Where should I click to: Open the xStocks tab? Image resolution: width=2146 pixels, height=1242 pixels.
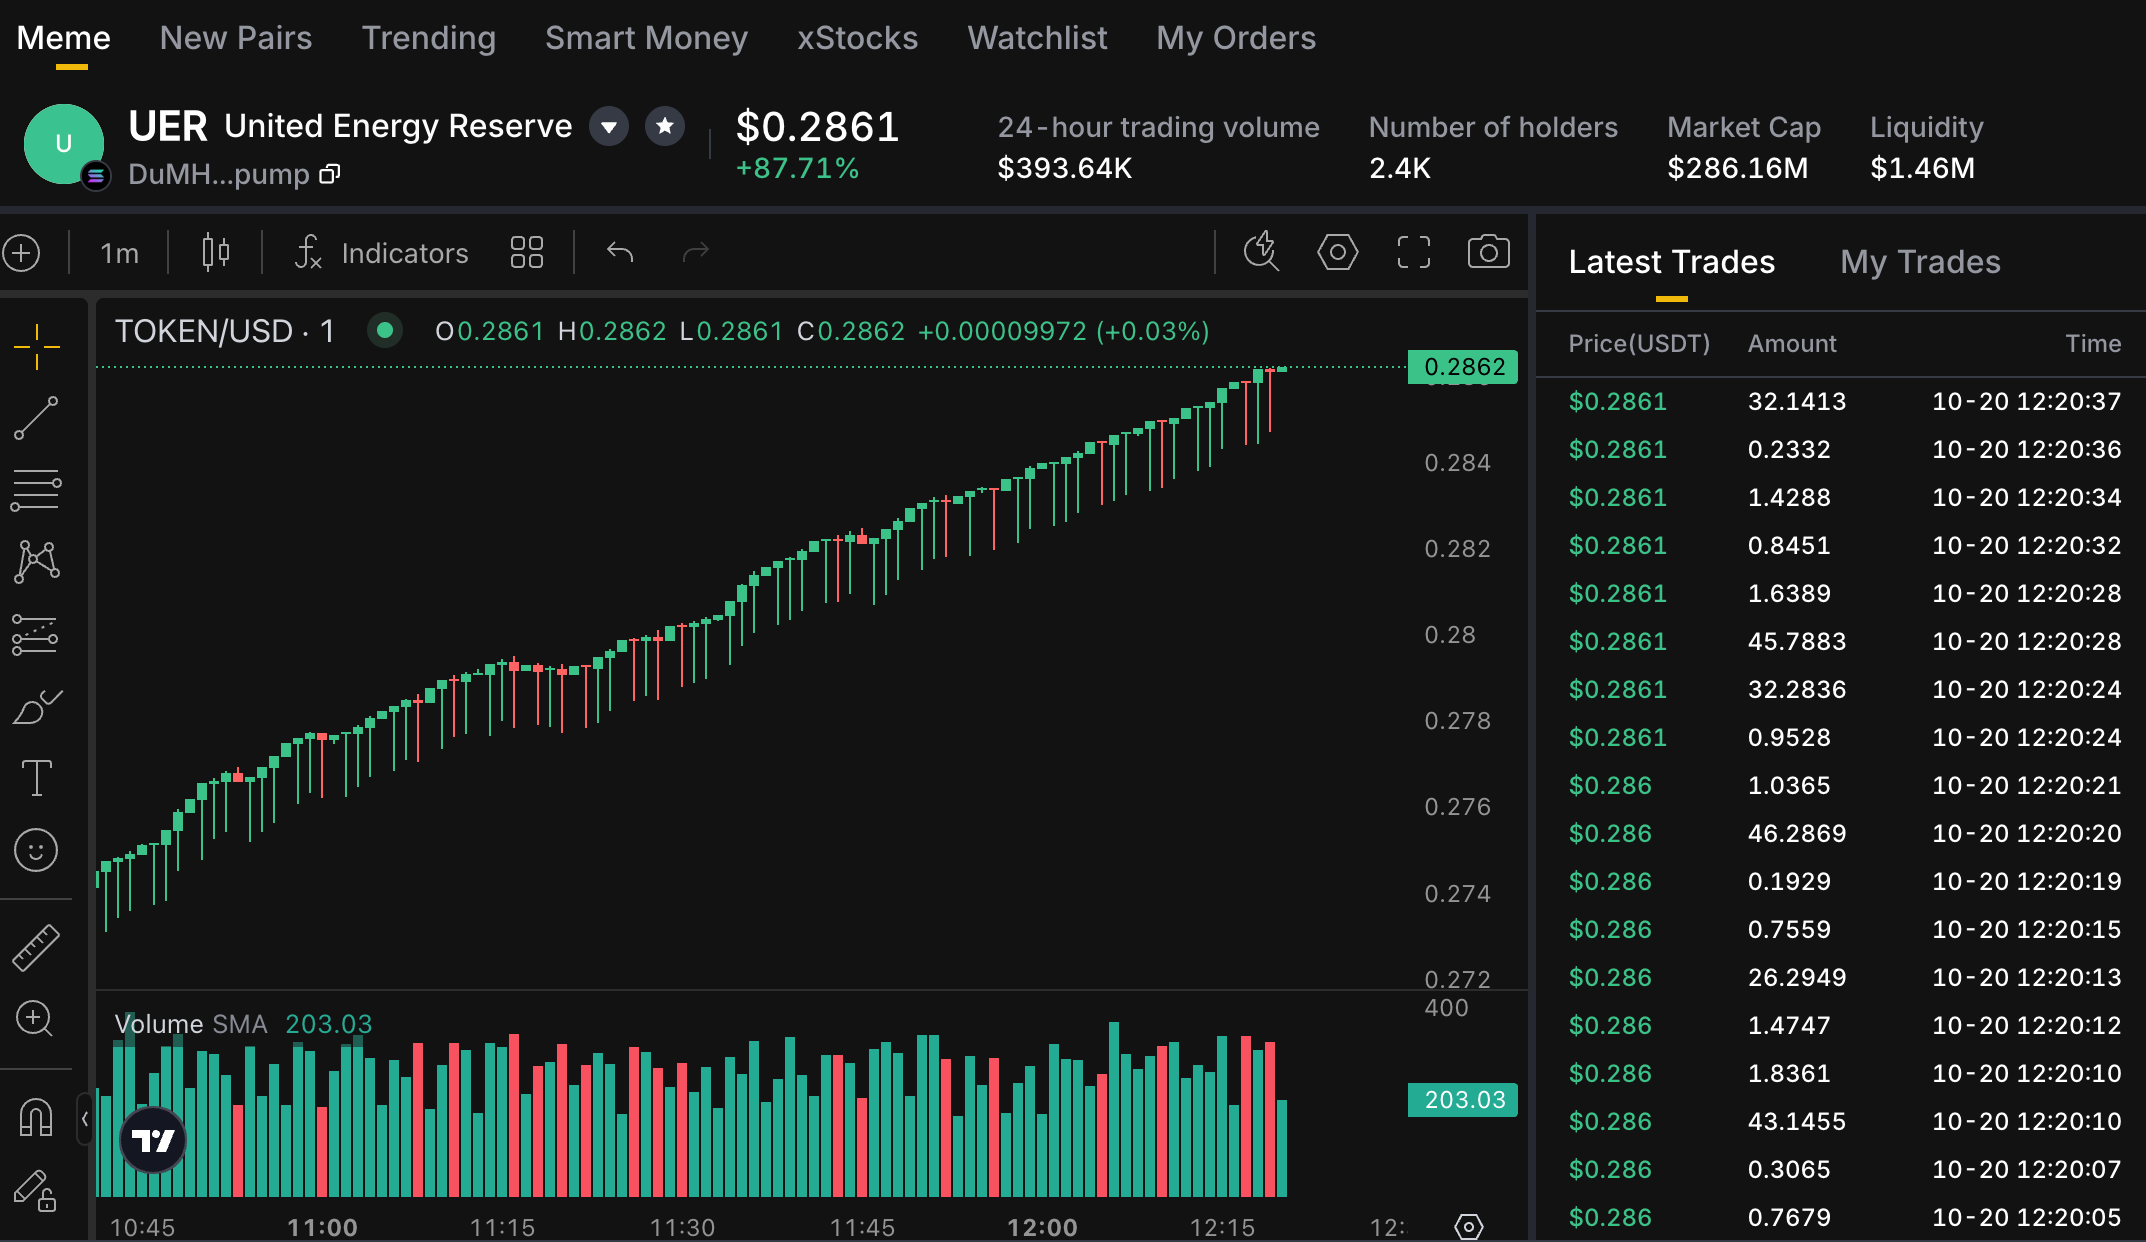pos(858,38)
